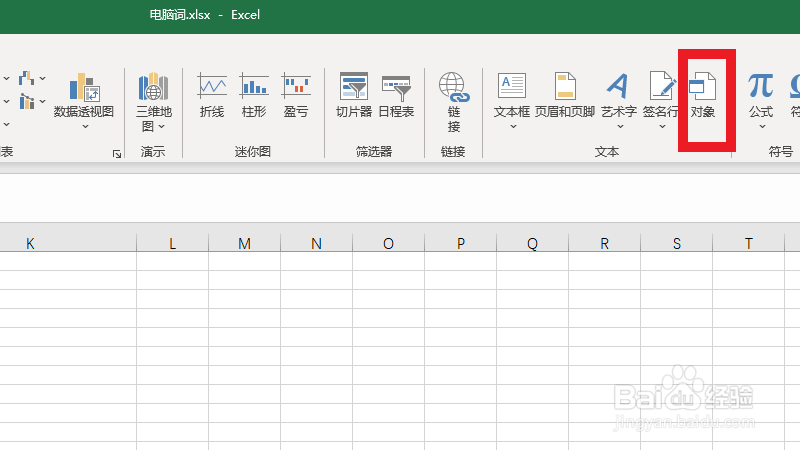This screenshot has height=450, width=800.
Task: Open the charts group dialog launcher
Action: point(117,154)
